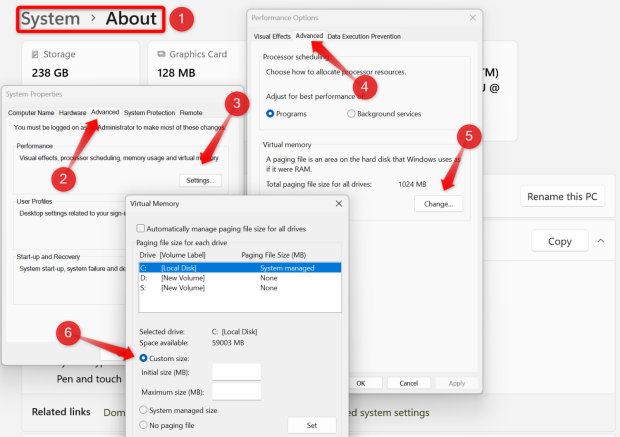Close the Virtual Memory dialog
620x437 pixels.
coord(339,203)
